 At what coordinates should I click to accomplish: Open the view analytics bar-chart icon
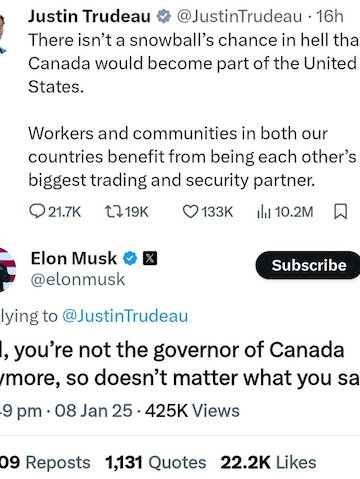[263, 211]
